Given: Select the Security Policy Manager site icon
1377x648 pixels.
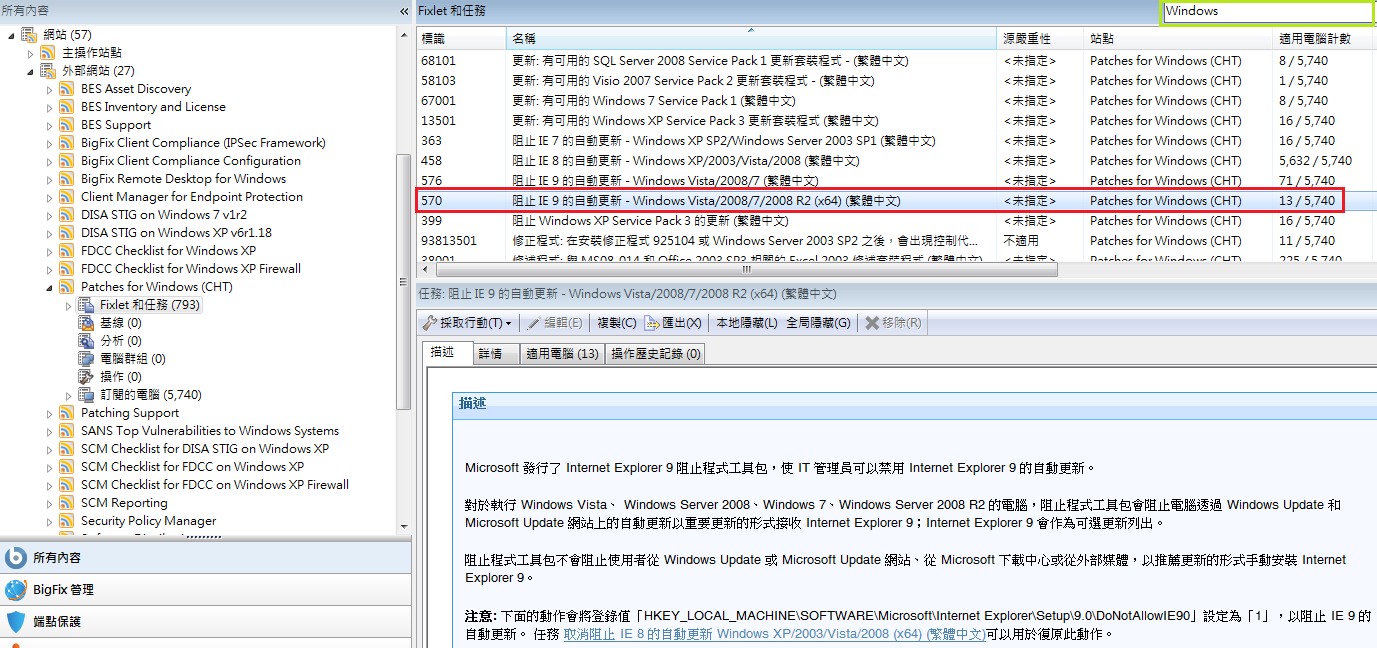Looking at the screenshot, I should [x=67, y=521].
